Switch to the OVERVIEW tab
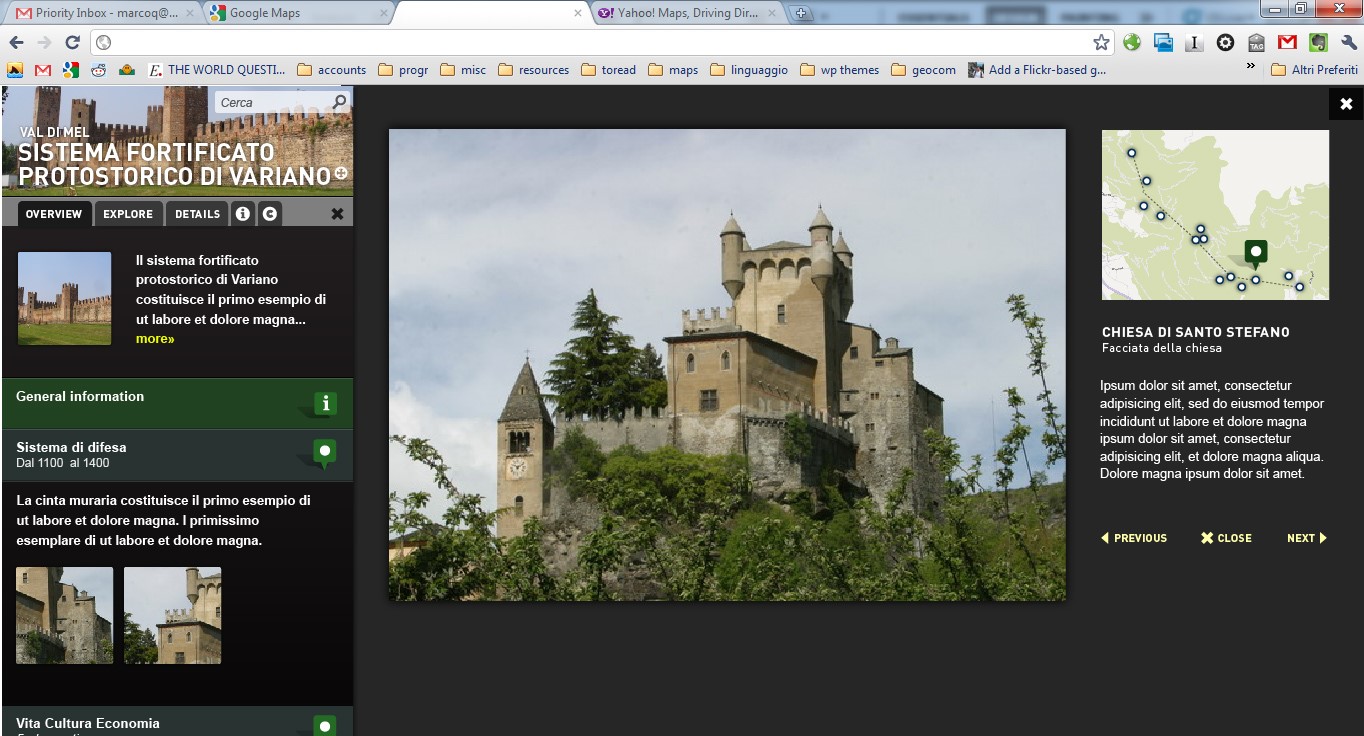 pyautogui.click(x=54, y=214)
